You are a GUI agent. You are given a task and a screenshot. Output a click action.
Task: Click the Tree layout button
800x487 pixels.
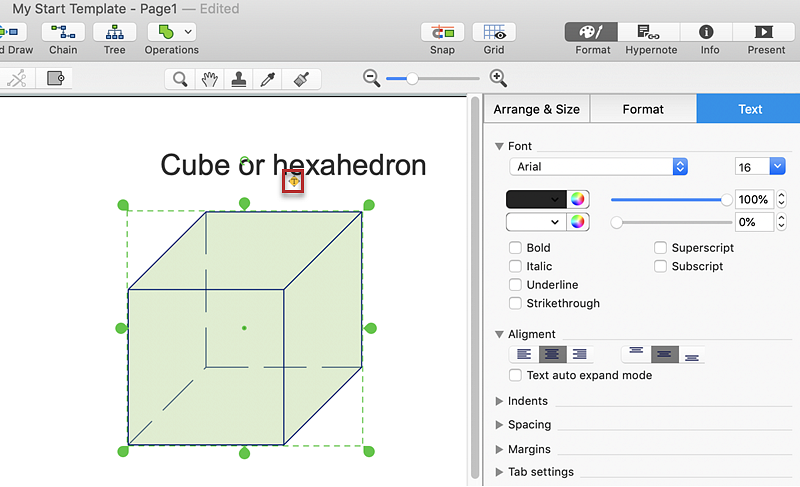click(115, 32)
